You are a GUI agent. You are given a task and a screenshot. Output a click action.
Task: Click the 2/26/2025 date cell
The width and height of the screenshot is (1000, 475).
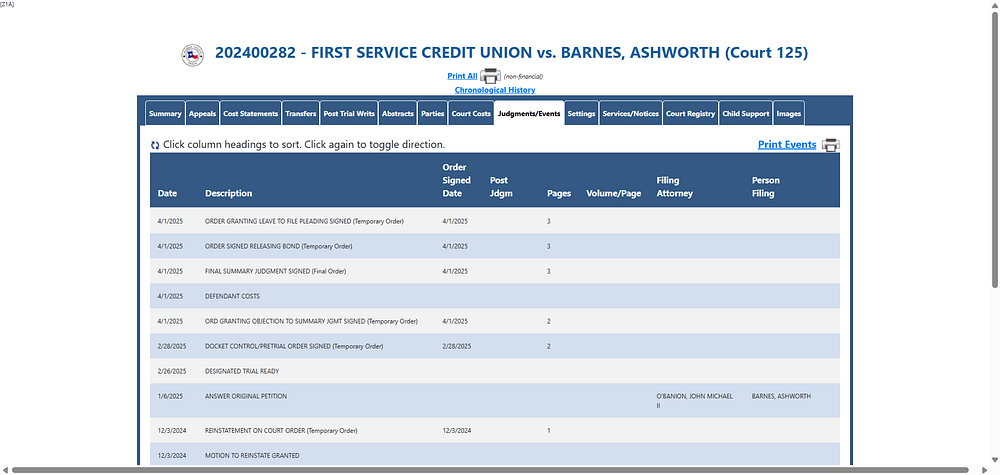click(172, 371)
